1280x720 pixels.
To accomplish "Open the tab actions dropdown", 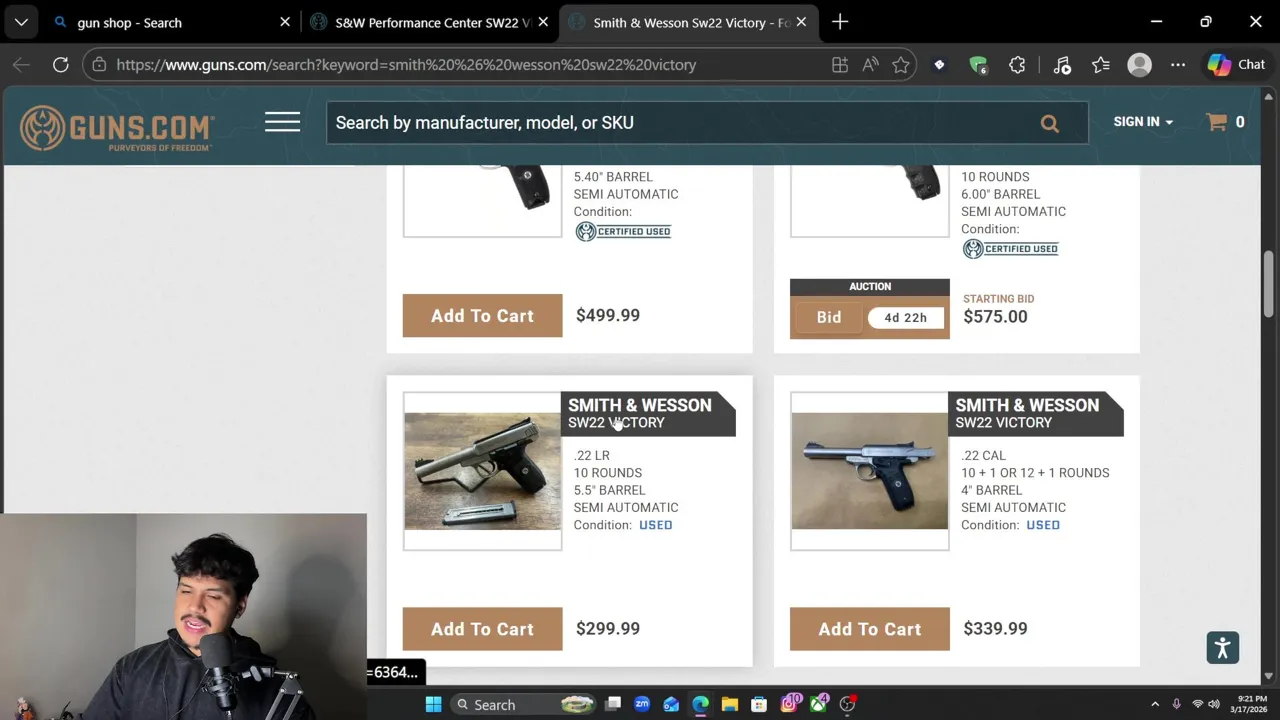I will pos(21,22).
